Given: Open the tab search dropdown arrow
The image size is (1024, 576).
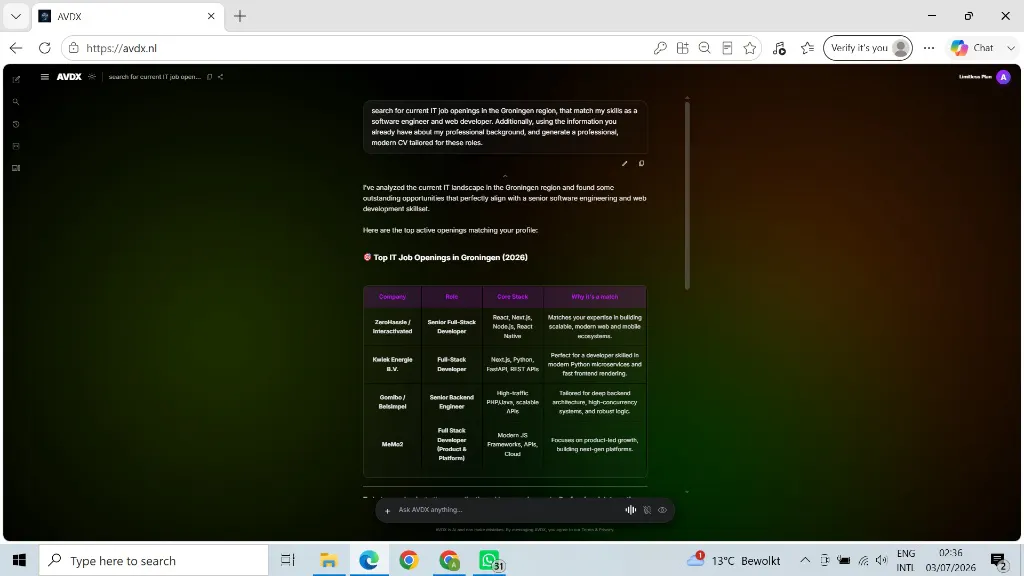Looking at the screenshot, I should click(x=16, y=16).
